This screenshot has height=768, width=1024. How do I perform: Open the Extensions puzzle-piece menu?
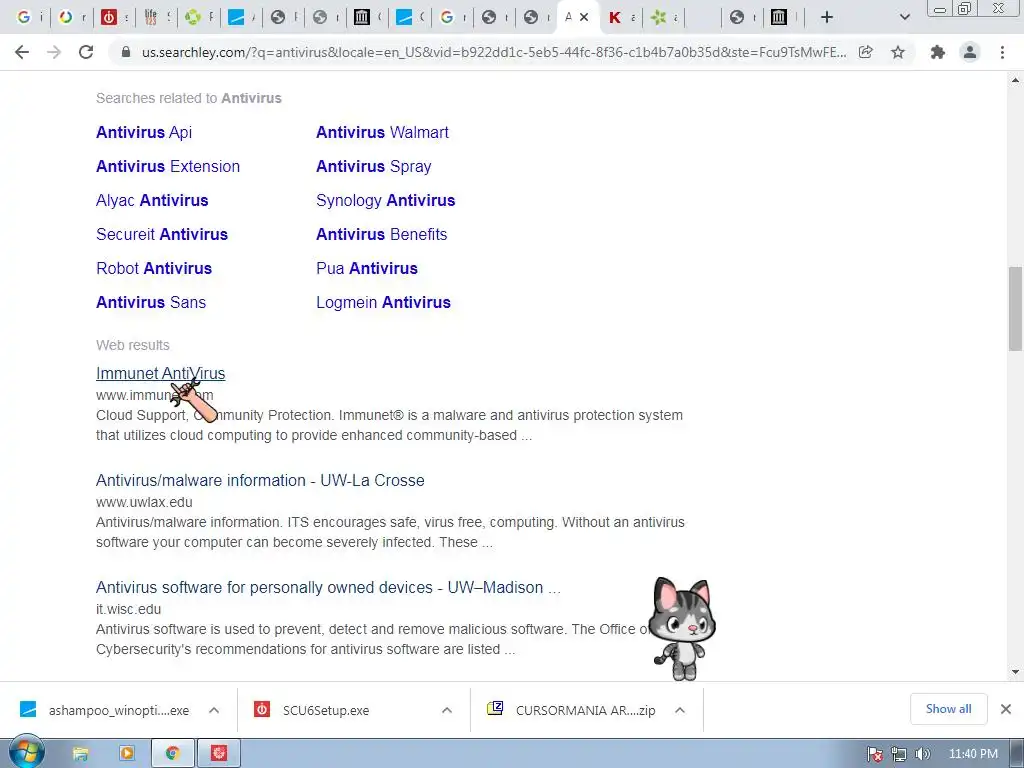[x=938, y=52]
